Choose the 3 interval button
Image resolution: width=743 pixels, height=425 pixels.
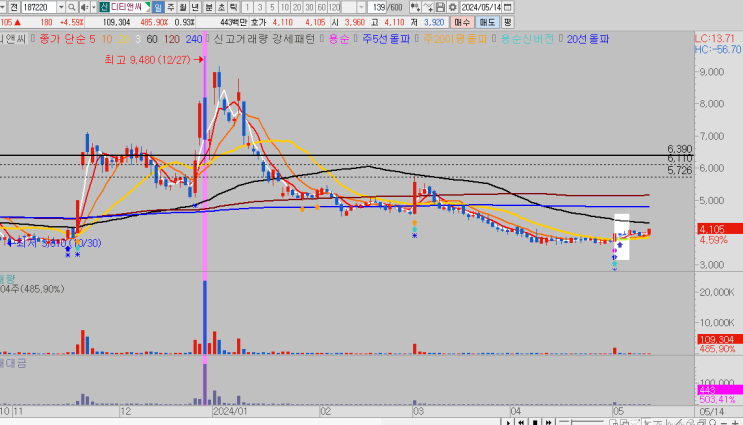click(x=259, y=7)
